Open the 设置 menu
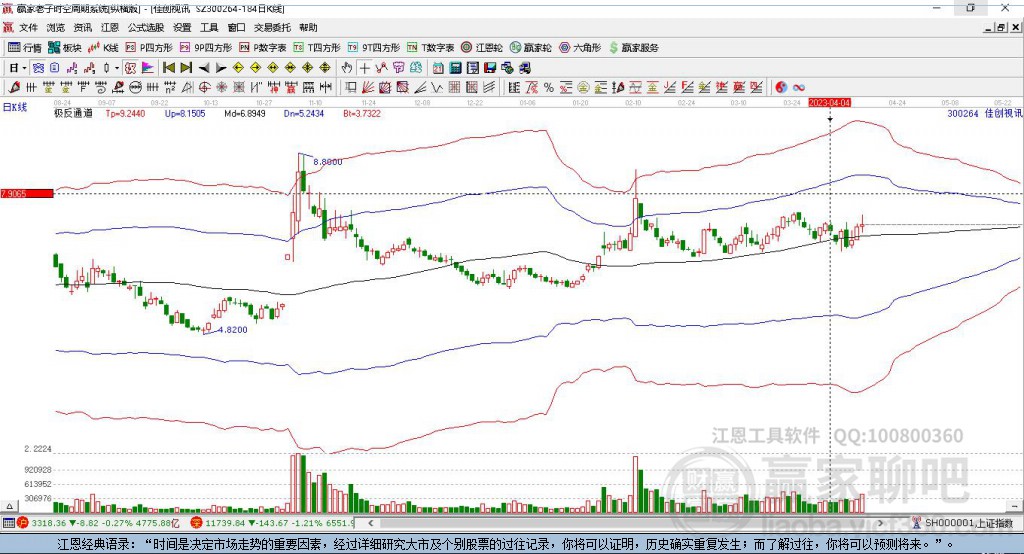Viewport: 1024px width, 554px height. 182,27
